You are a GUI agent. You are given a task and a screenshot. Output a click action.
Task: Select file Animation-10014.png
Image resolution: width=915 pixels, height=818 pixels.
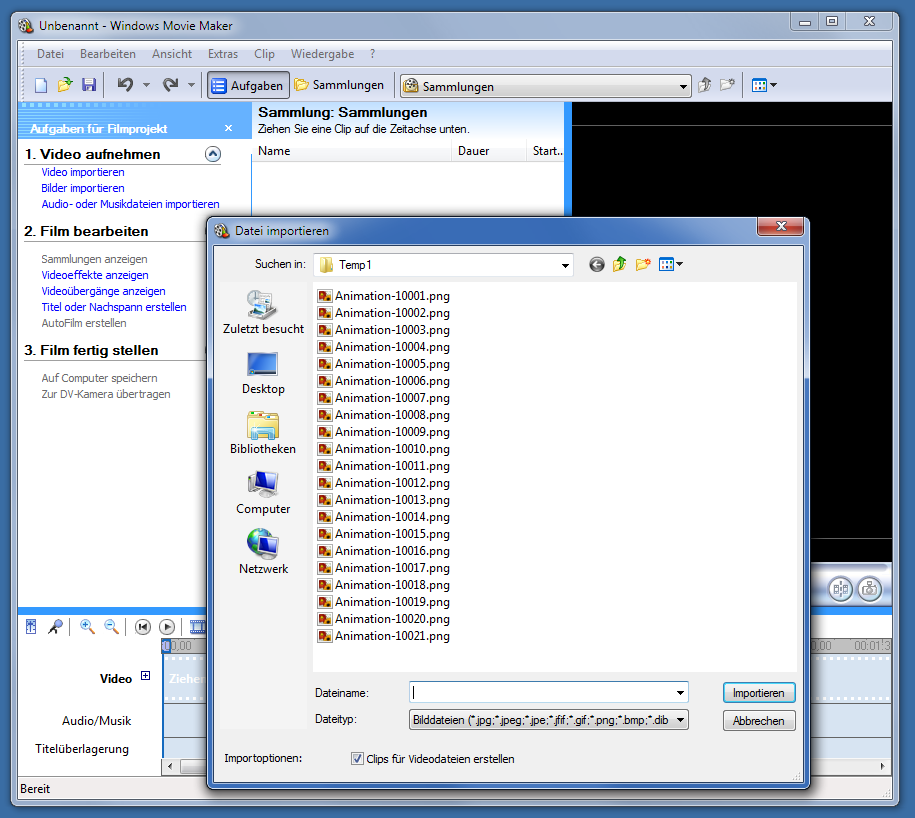(x=384, y=517)
